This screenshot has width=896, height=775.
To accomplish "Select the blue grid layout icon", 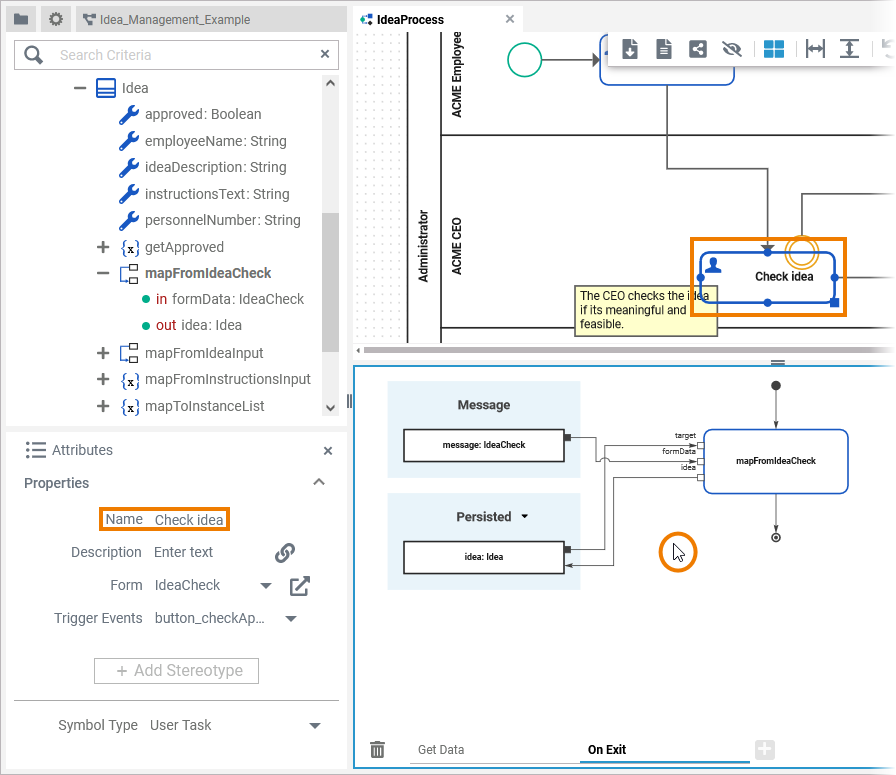I will [x=774, y=48].
